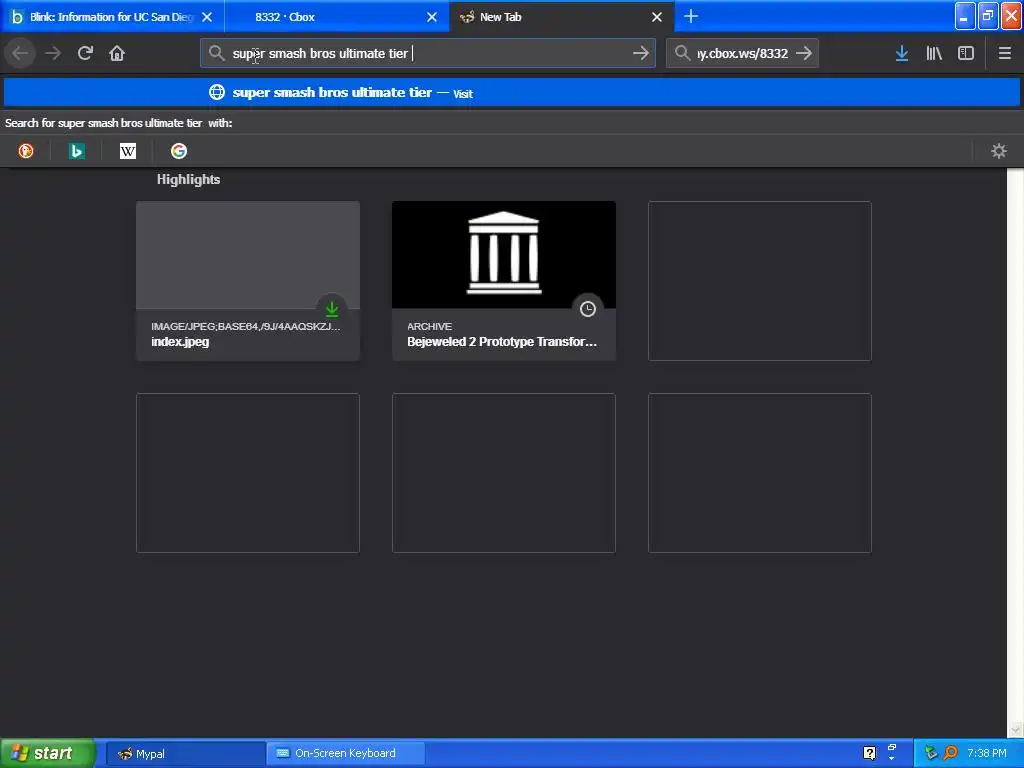
Task: Open the Downloads panel
Action: (902, 53)
